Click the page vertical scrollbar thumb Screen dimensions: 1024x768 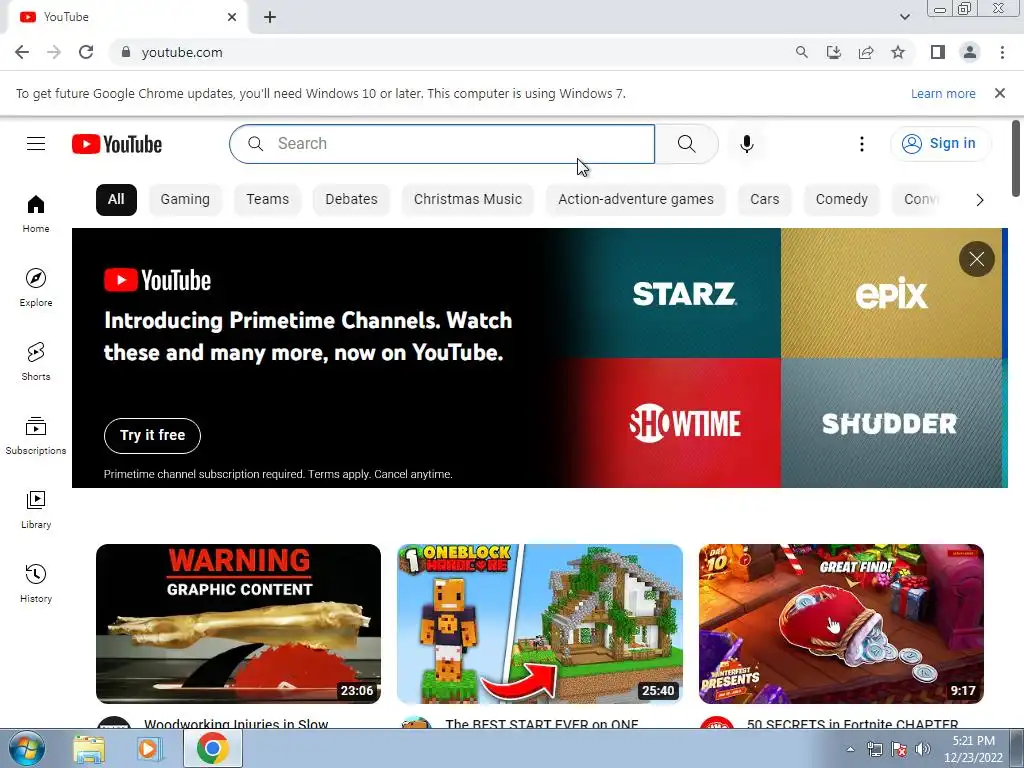pos(1016,158)
